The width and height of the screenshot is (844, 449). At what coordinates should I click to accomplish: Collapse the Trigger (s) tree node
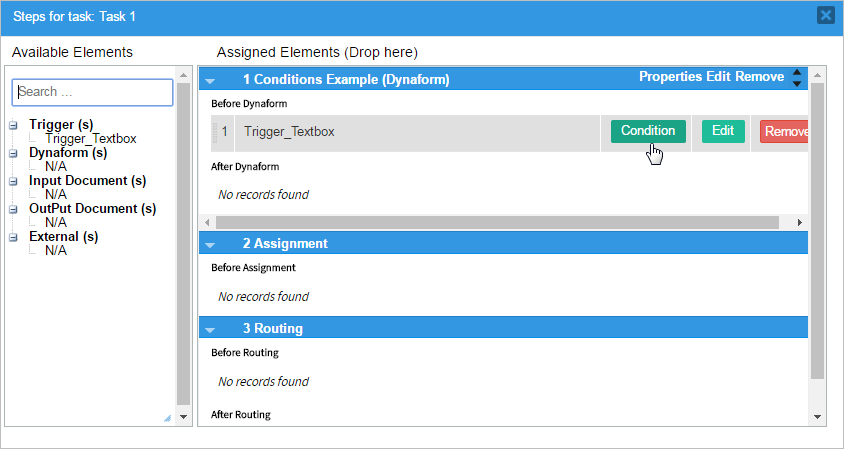point(13,125)
